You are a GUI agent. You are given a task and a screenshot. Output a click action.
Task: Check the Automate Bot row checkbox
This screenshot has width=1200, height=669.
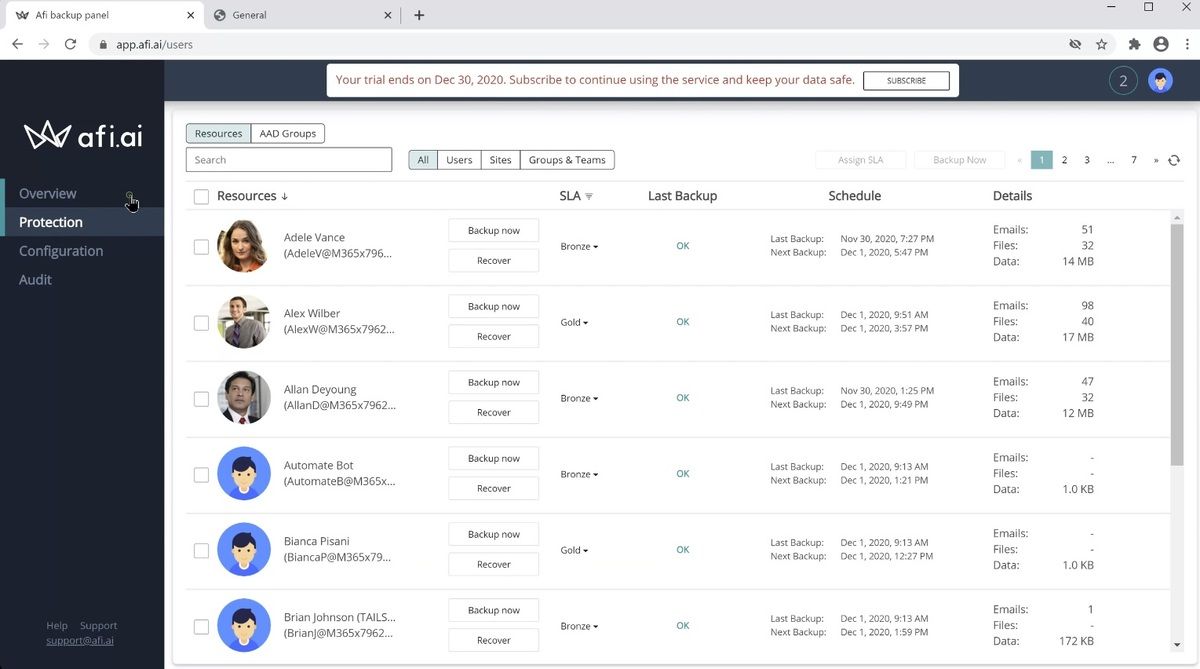pos(201,474)
